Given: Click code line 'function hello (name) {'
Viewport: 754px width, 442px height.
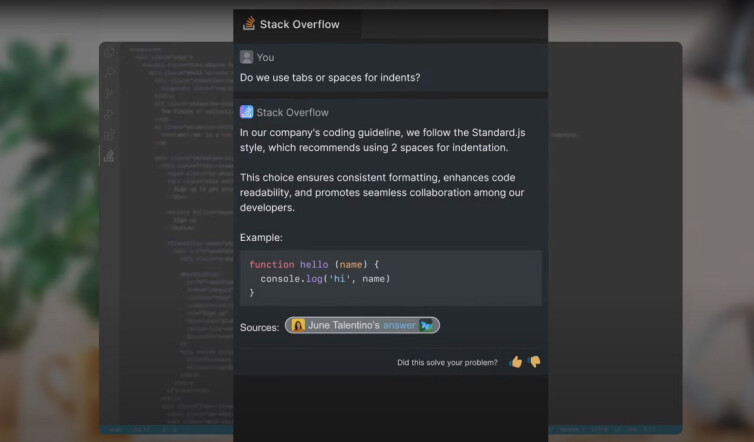Looking at the screenshot, I should click(x=314, y=265).
